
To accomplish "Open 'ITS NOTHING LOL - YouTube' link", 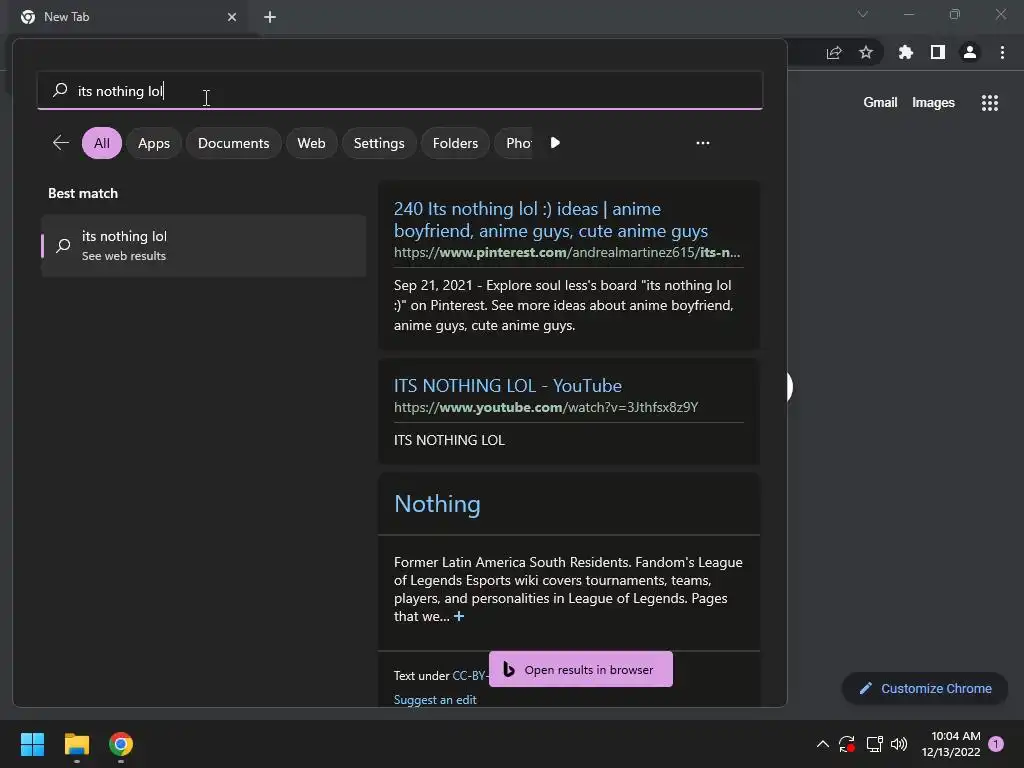I will (507, 385).
